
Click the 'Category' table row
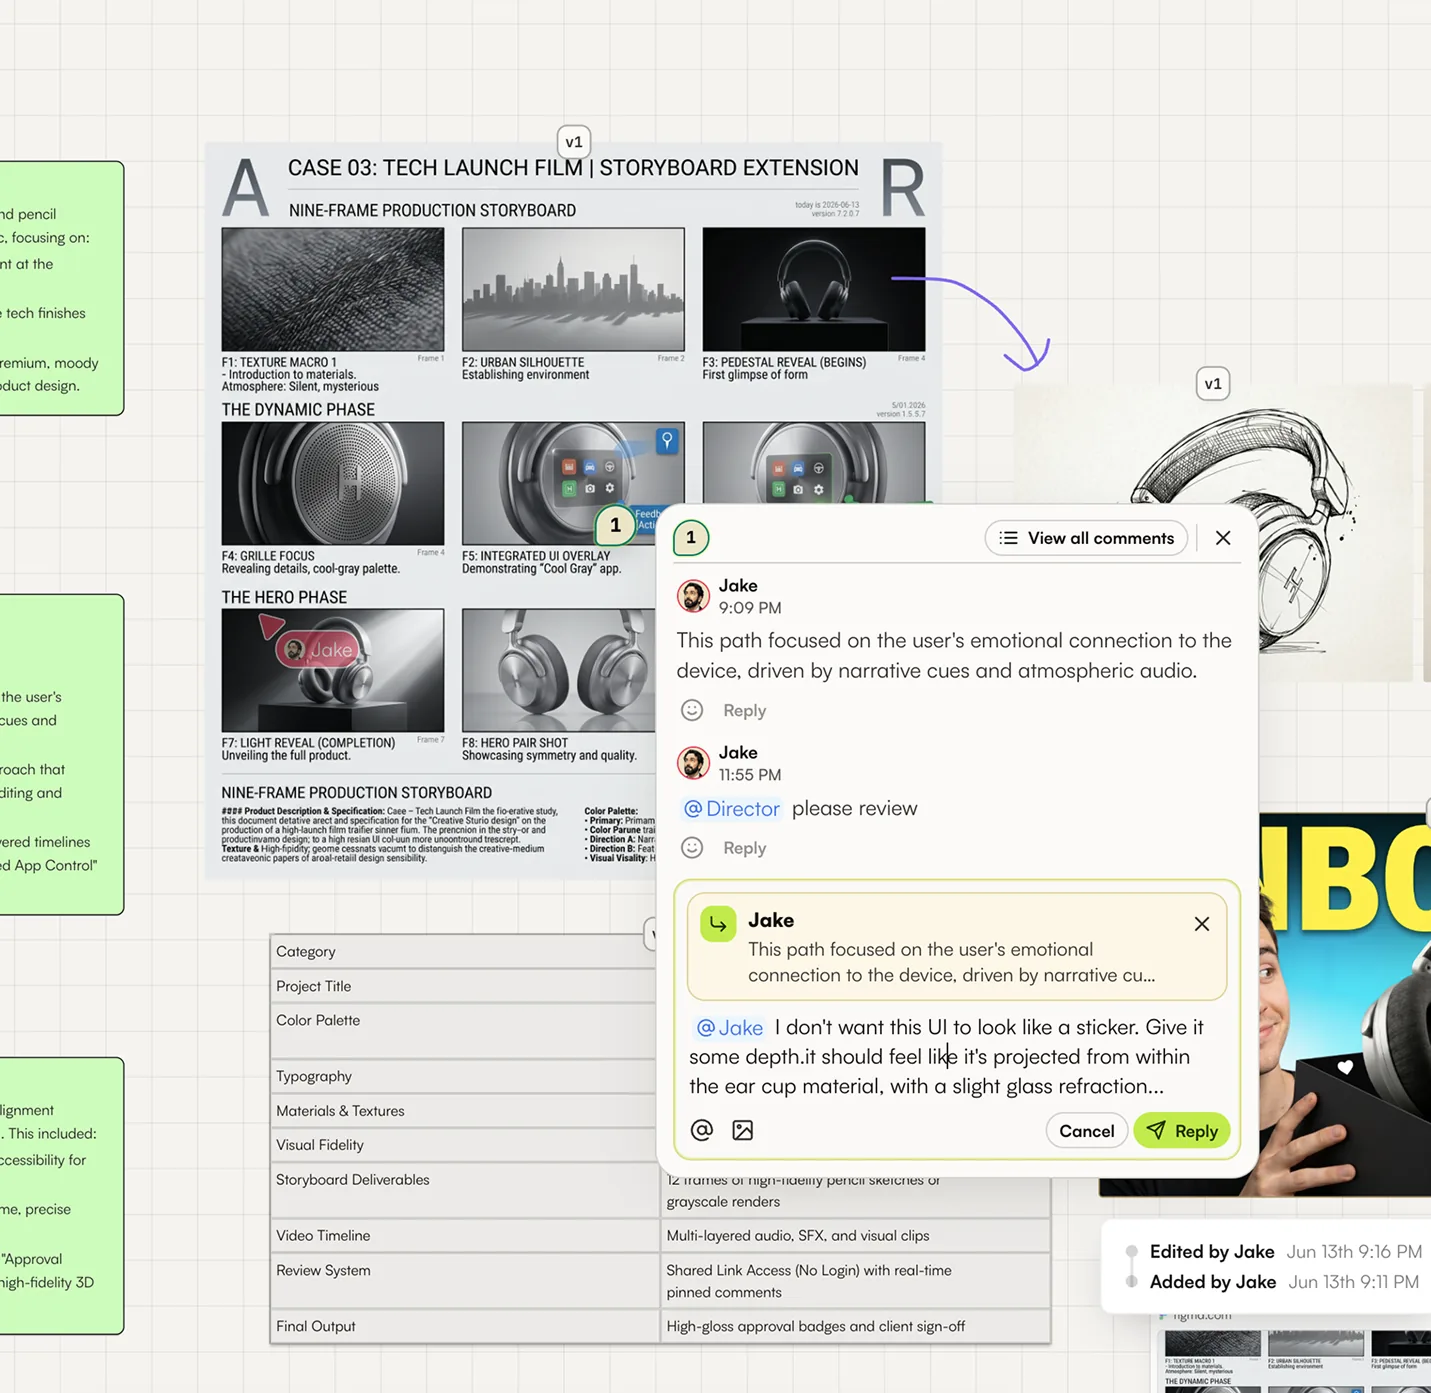[463, 951]
